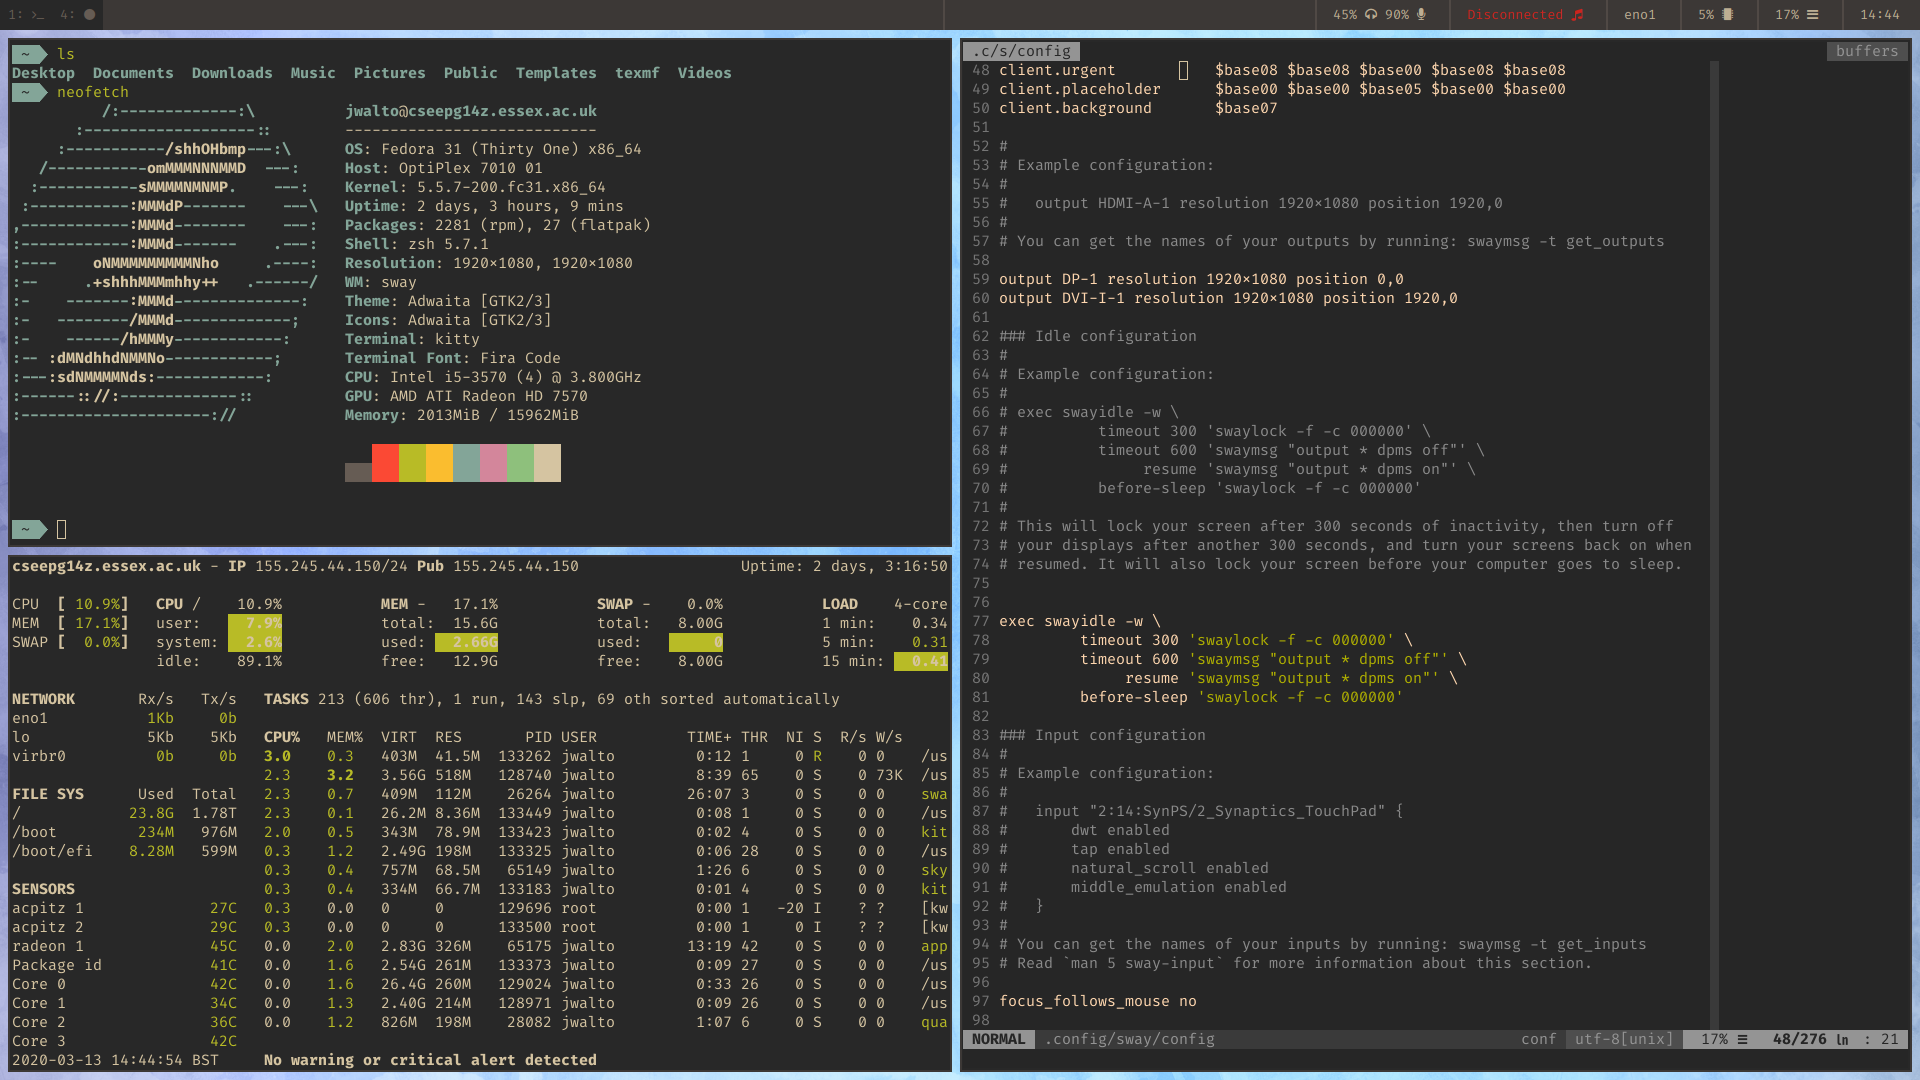Click the 'GPU: AMD ATI Radeon HD 7570' line
This screenshot has width=1920, height=1080.
click(x=466, y=396)
